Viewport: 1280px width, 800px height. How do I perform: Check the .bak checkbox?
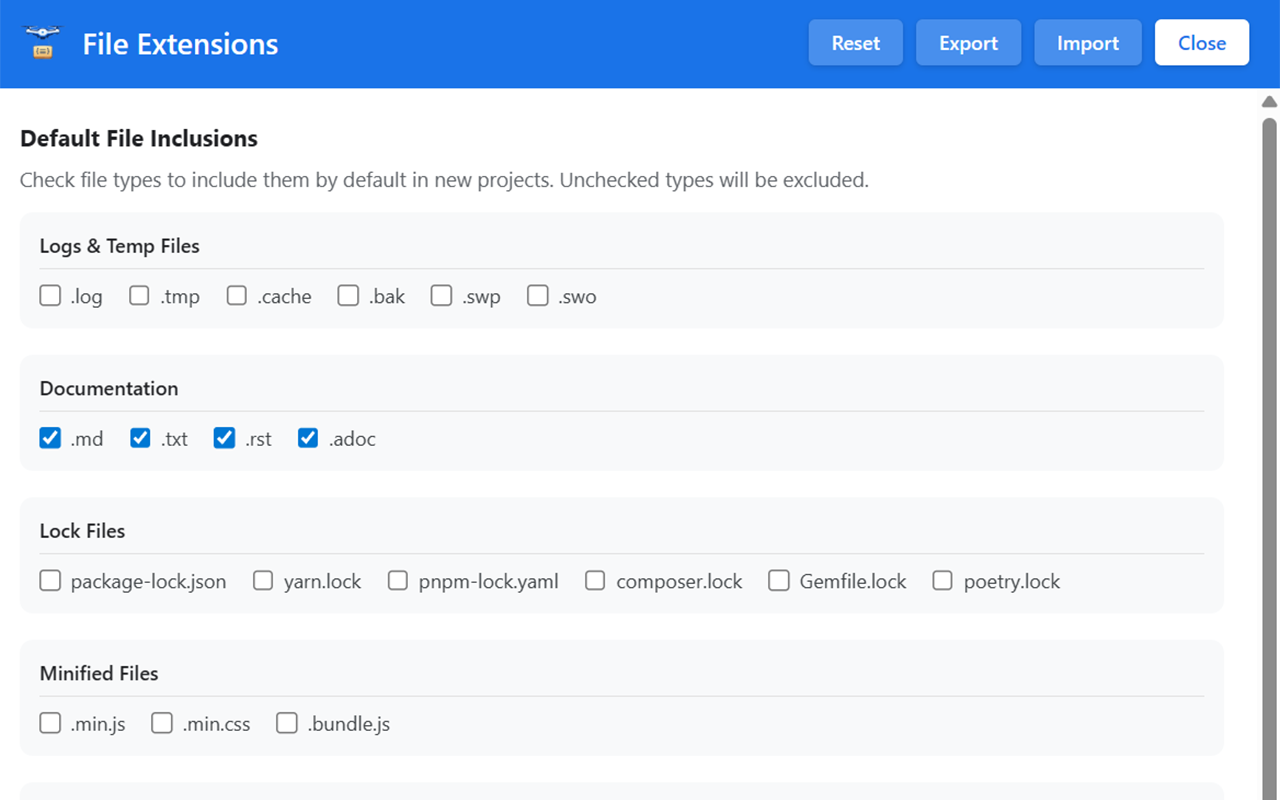(348, 295)
